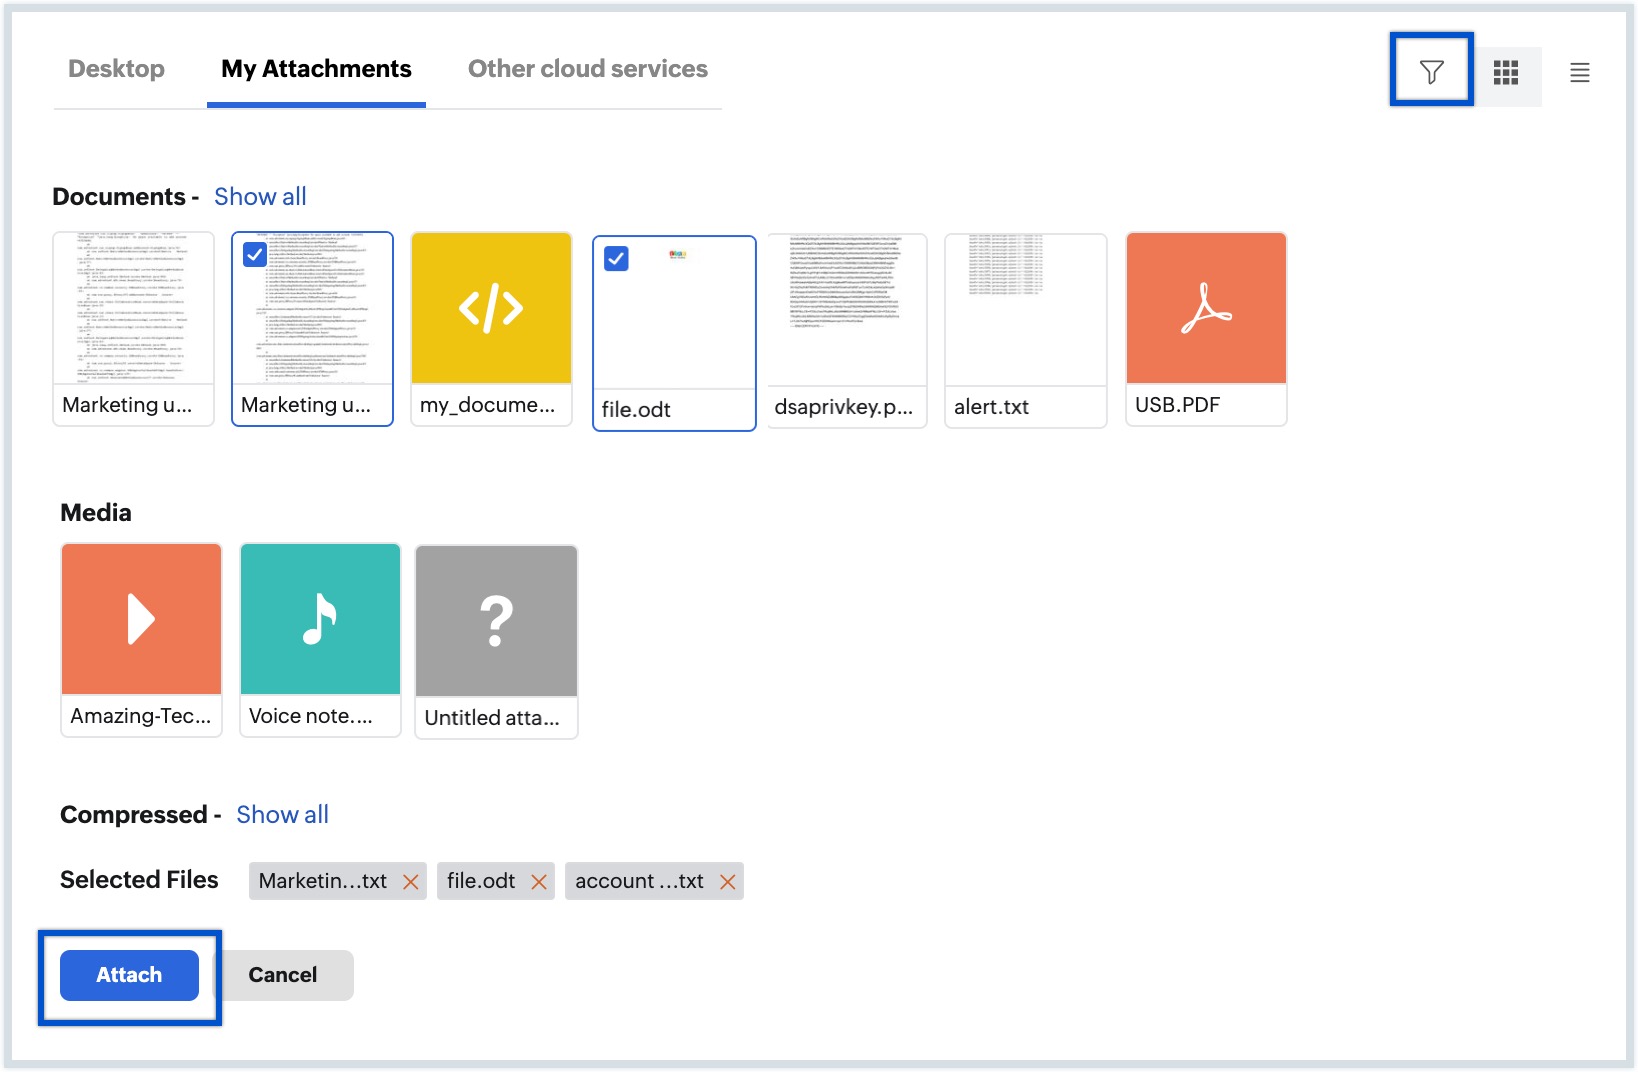Select the my_document code file icon

pos(491,309)
